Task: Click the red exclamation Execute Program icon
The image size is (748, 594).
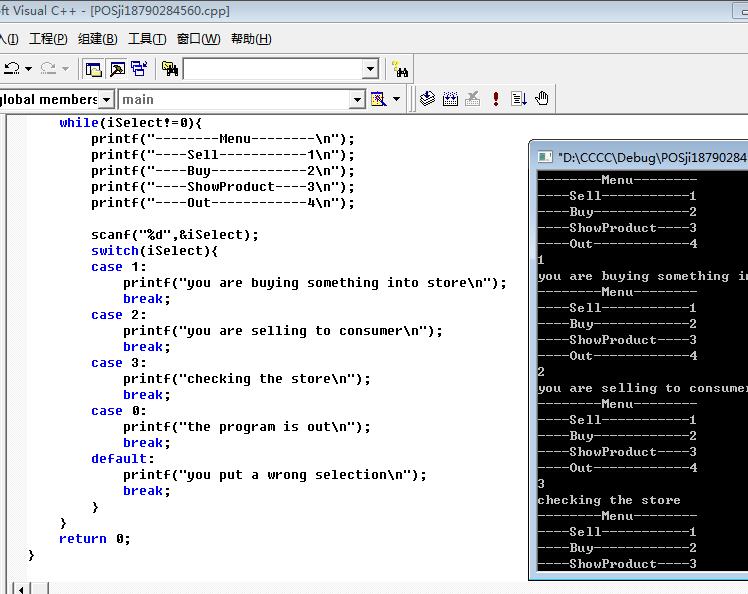Action: (x=496, y=99)
